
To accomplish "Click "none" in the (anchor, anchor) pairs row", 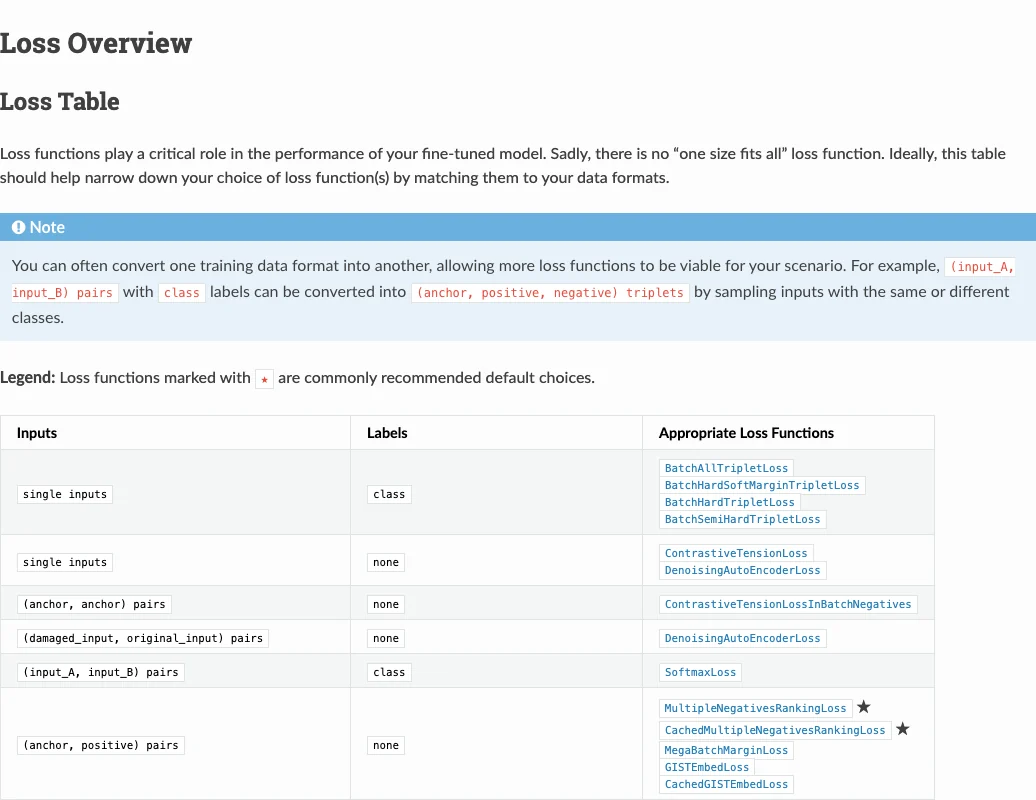I will (x=386, y=604).
